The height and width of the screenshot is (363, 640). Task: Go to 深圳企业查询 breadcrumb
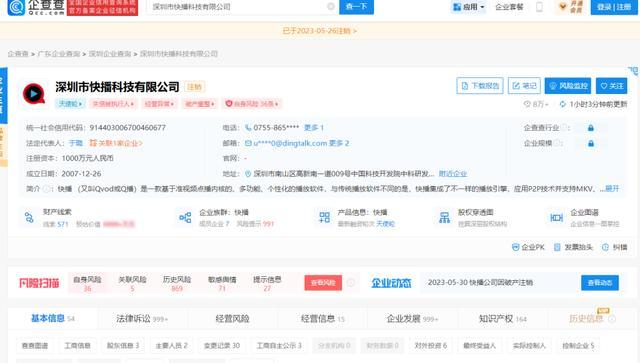click(x=110, y=54)
